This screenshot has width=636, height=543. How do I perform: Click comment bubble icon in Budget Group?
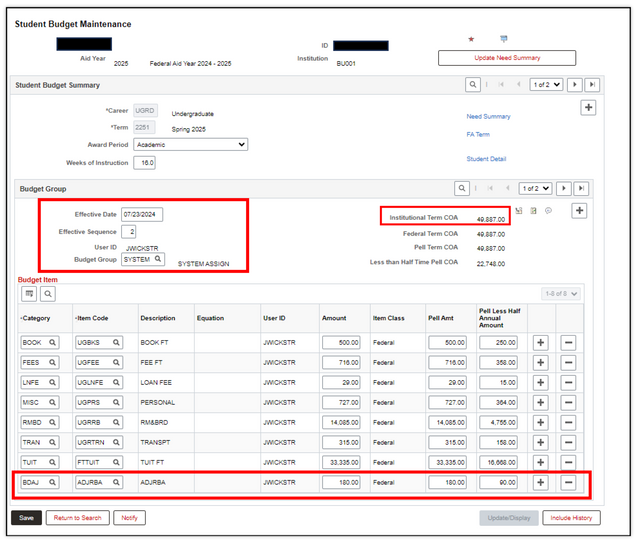pyautogui.click(x=548, y=210)
